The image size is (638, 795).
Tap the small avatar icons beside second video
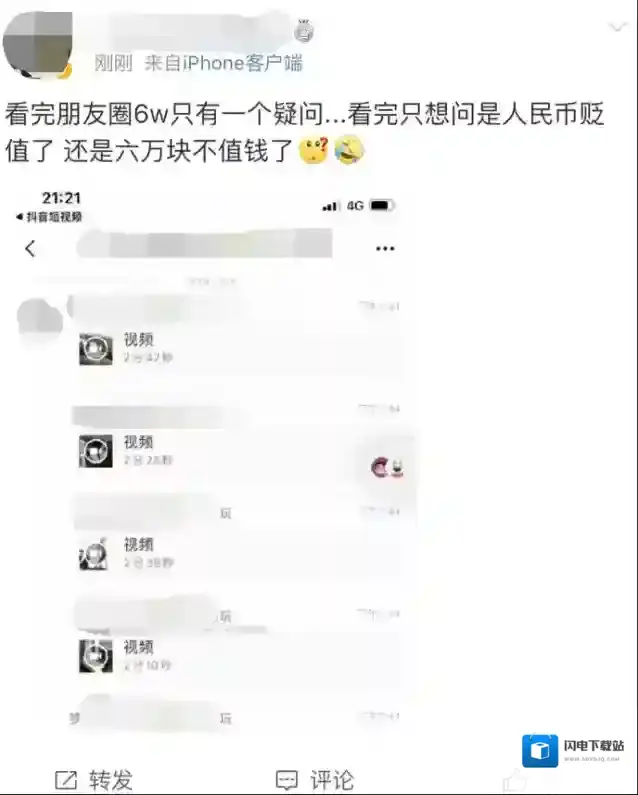click(387, 467)
